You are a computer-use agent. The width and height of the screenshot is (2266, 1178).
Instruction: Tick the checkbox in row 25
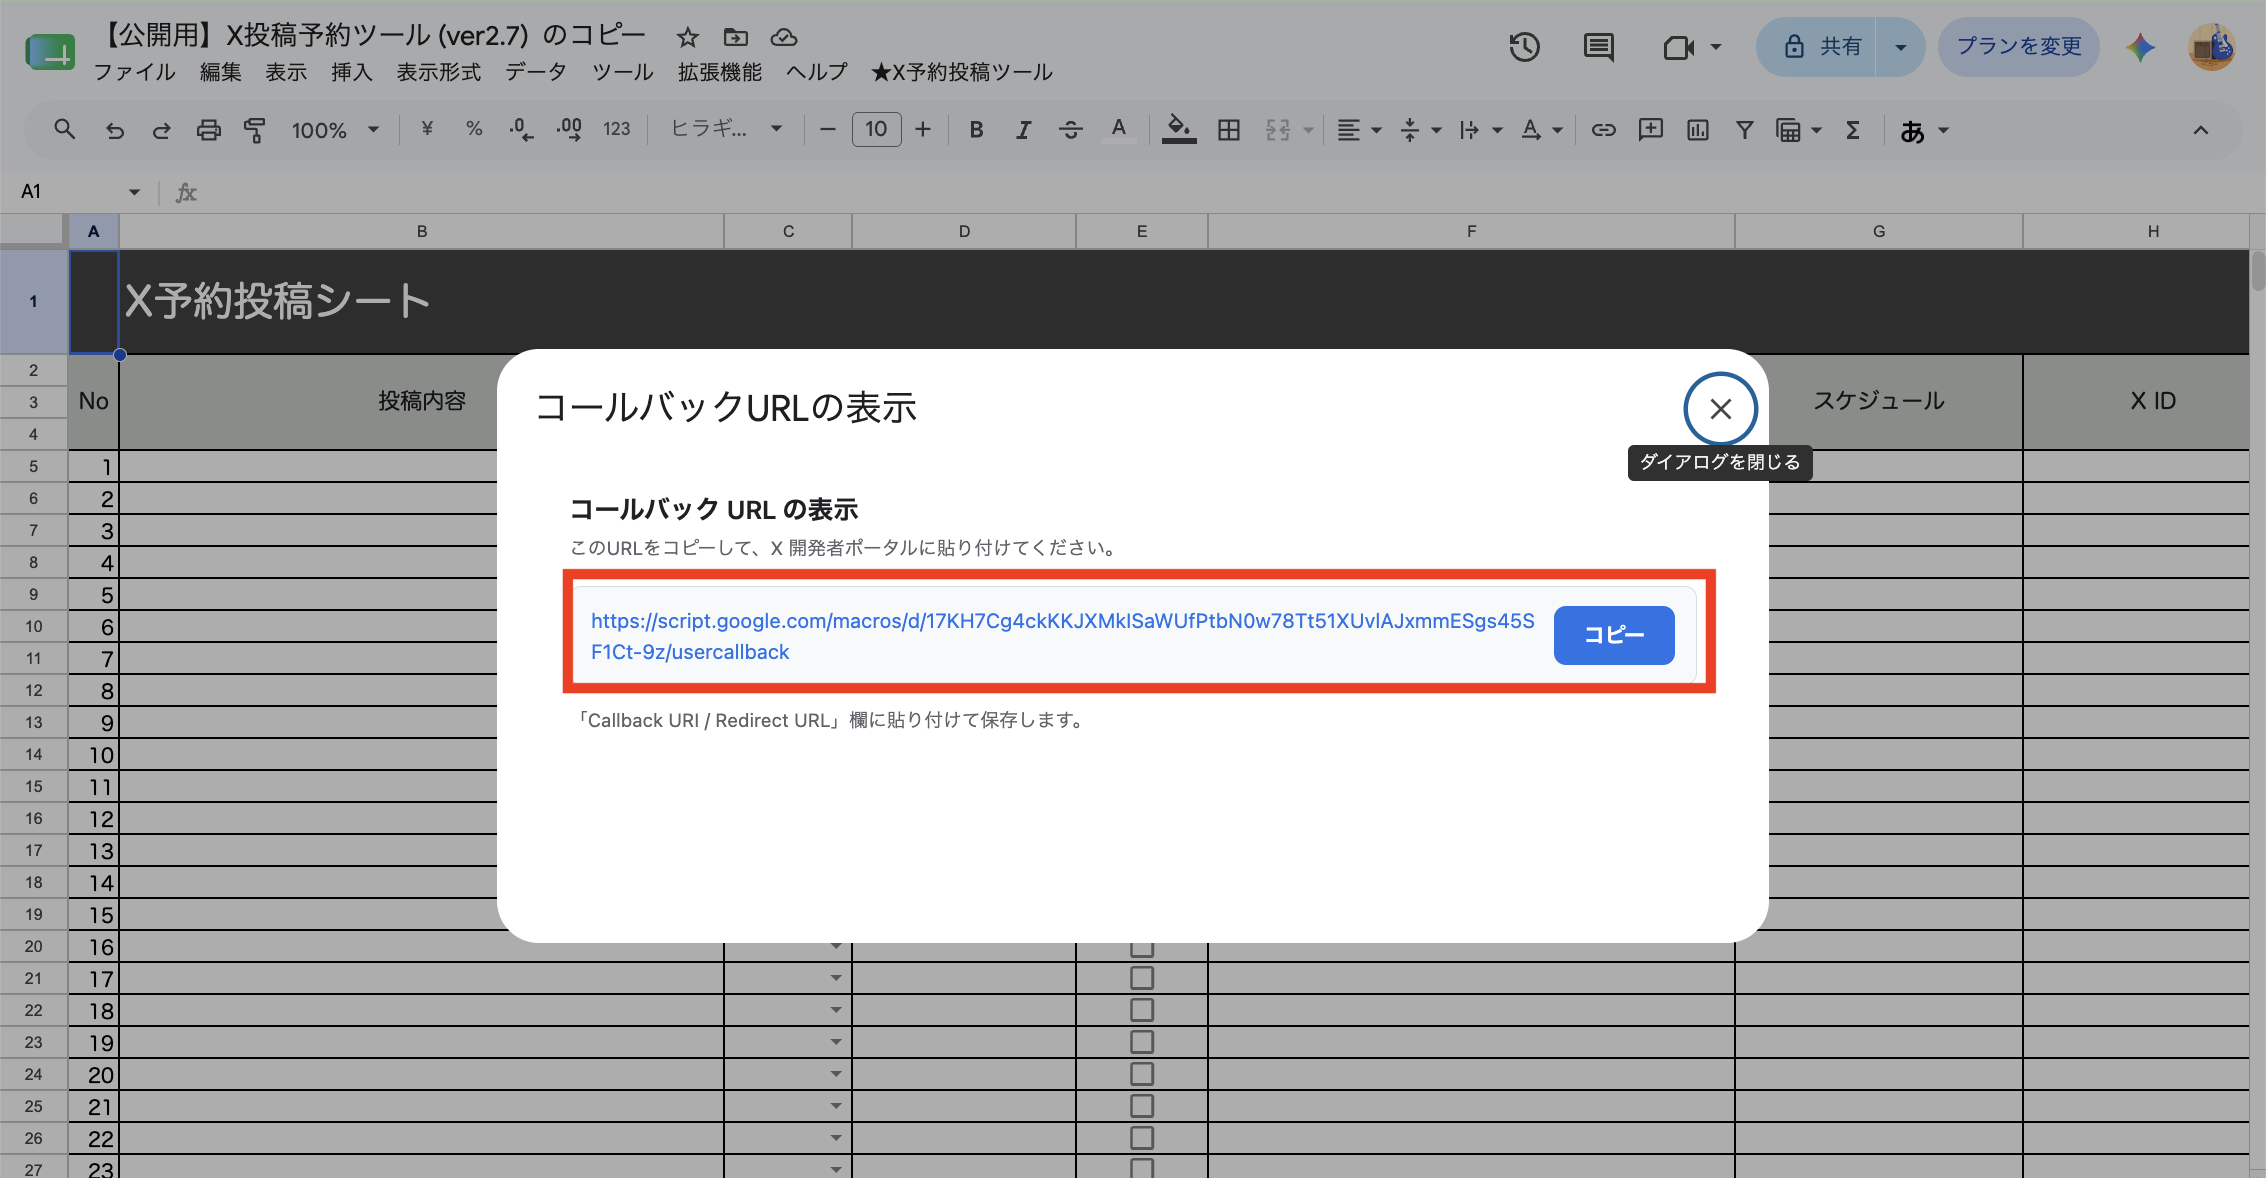pyautogui.click(x=1141, y=1106)
